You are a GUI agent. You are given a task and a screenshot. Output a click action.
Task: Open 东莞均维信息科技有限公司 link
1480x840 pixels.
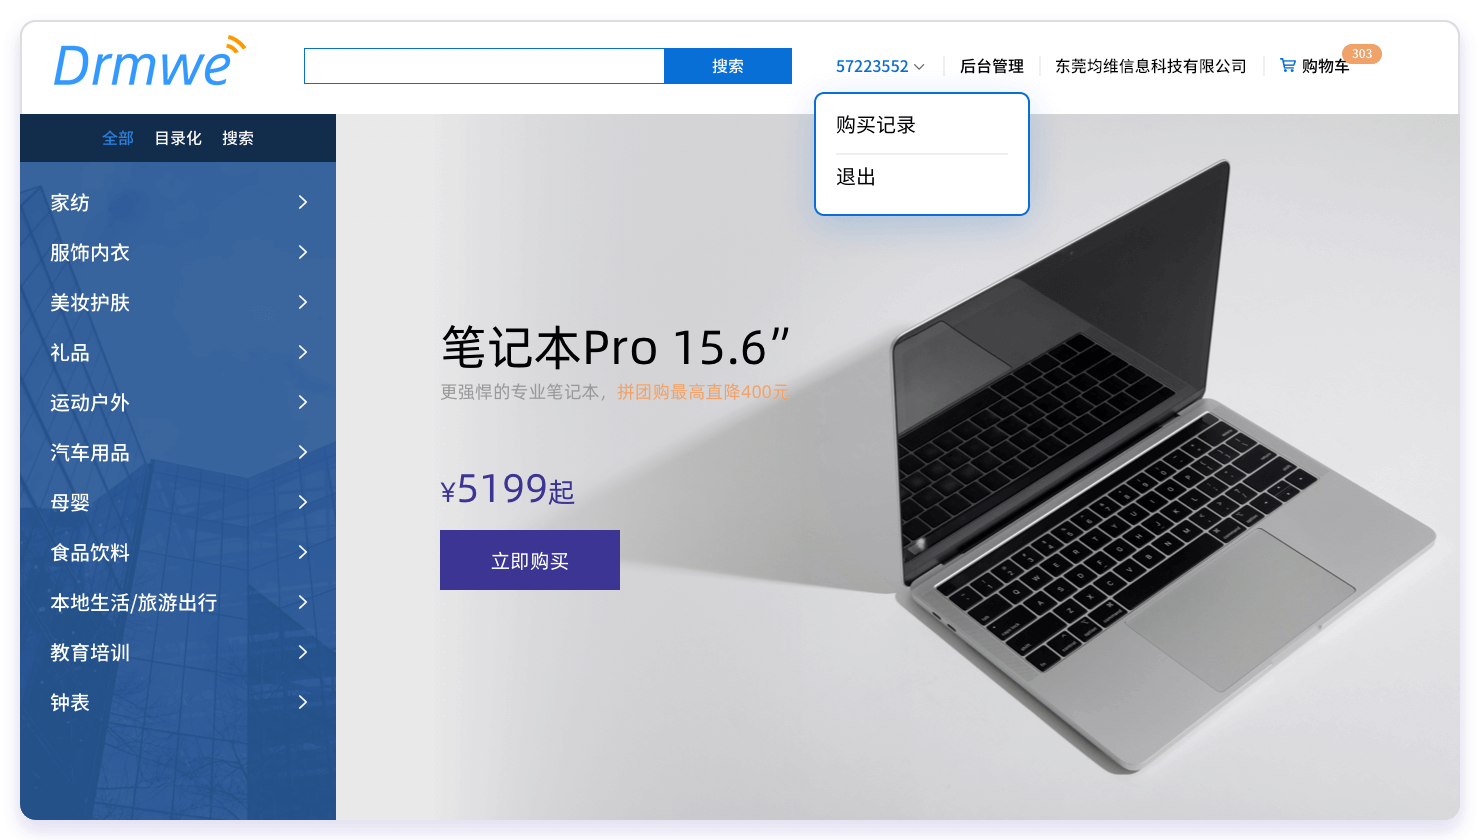point(1151,66)
